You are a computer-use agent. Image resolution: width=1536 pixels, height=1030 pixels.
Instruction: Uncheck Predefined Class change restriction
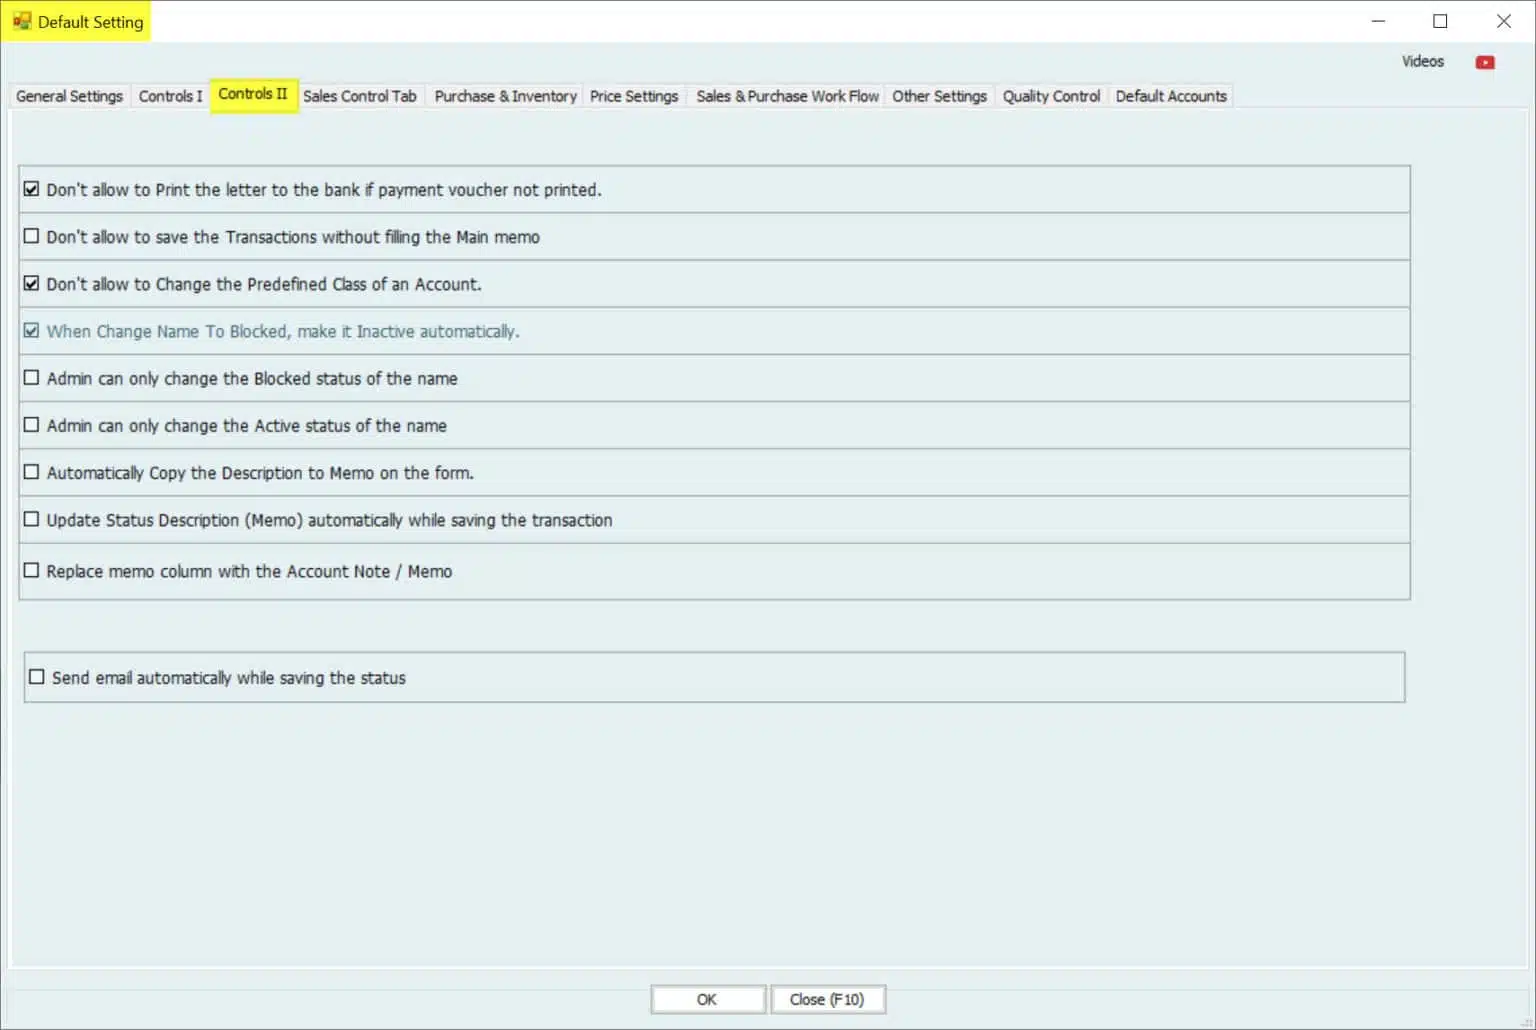tap(32, 284)
